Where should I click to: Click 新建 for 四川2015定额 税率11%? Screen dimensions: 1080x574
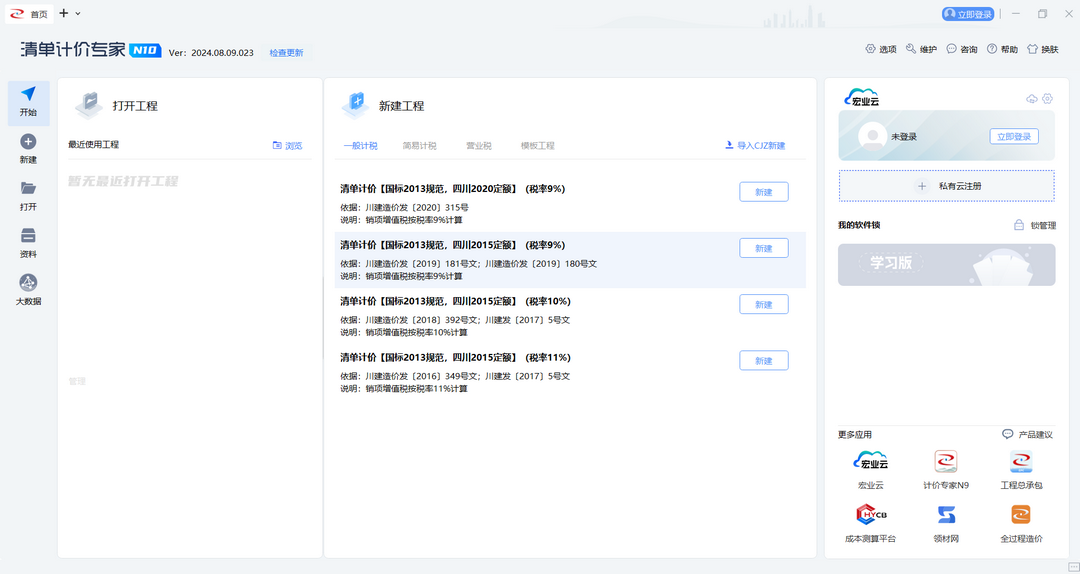tap(764, 360)
